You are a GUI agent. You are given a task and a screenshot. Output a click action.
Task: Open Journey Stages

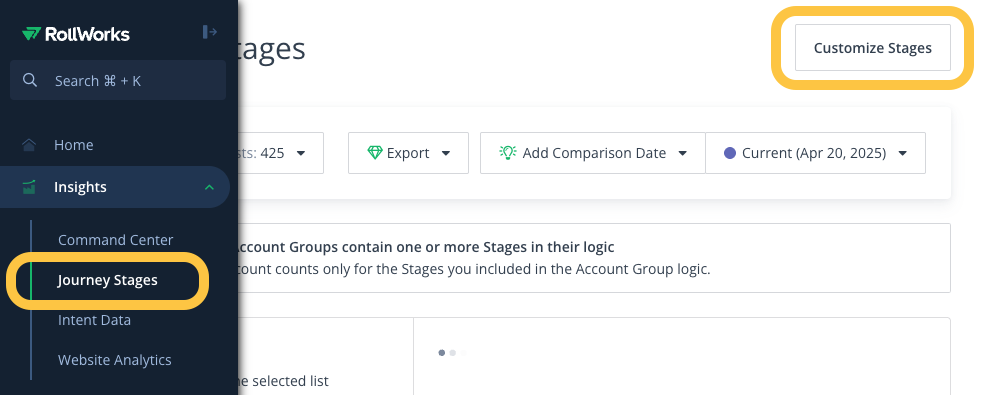click(x=108, y=280)
